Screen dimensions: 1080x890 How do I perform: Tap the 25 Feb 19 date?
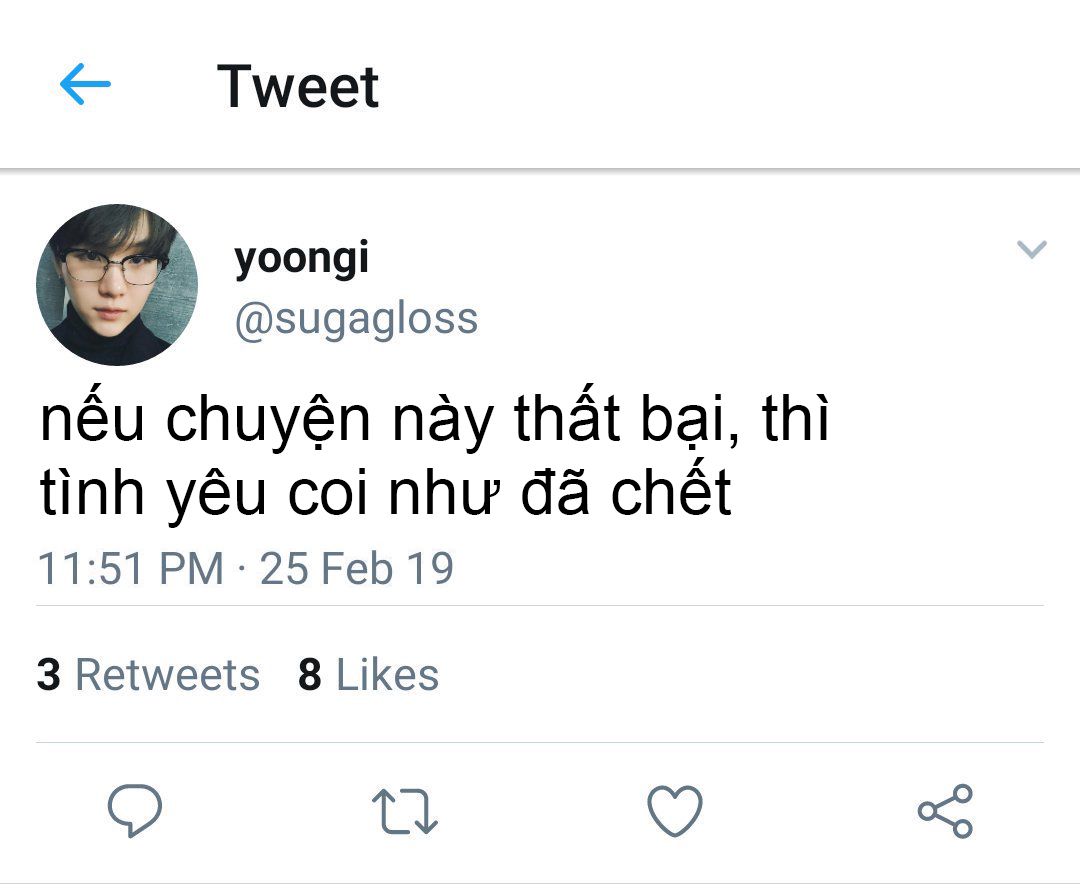(357, 568)
